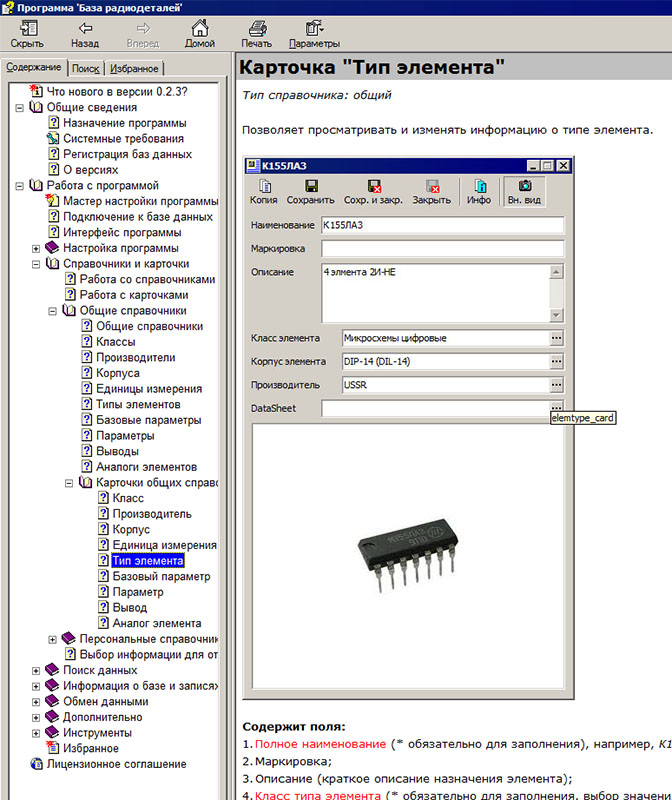
Task: Expand the Обмен данными node
Action: (36, 702)
